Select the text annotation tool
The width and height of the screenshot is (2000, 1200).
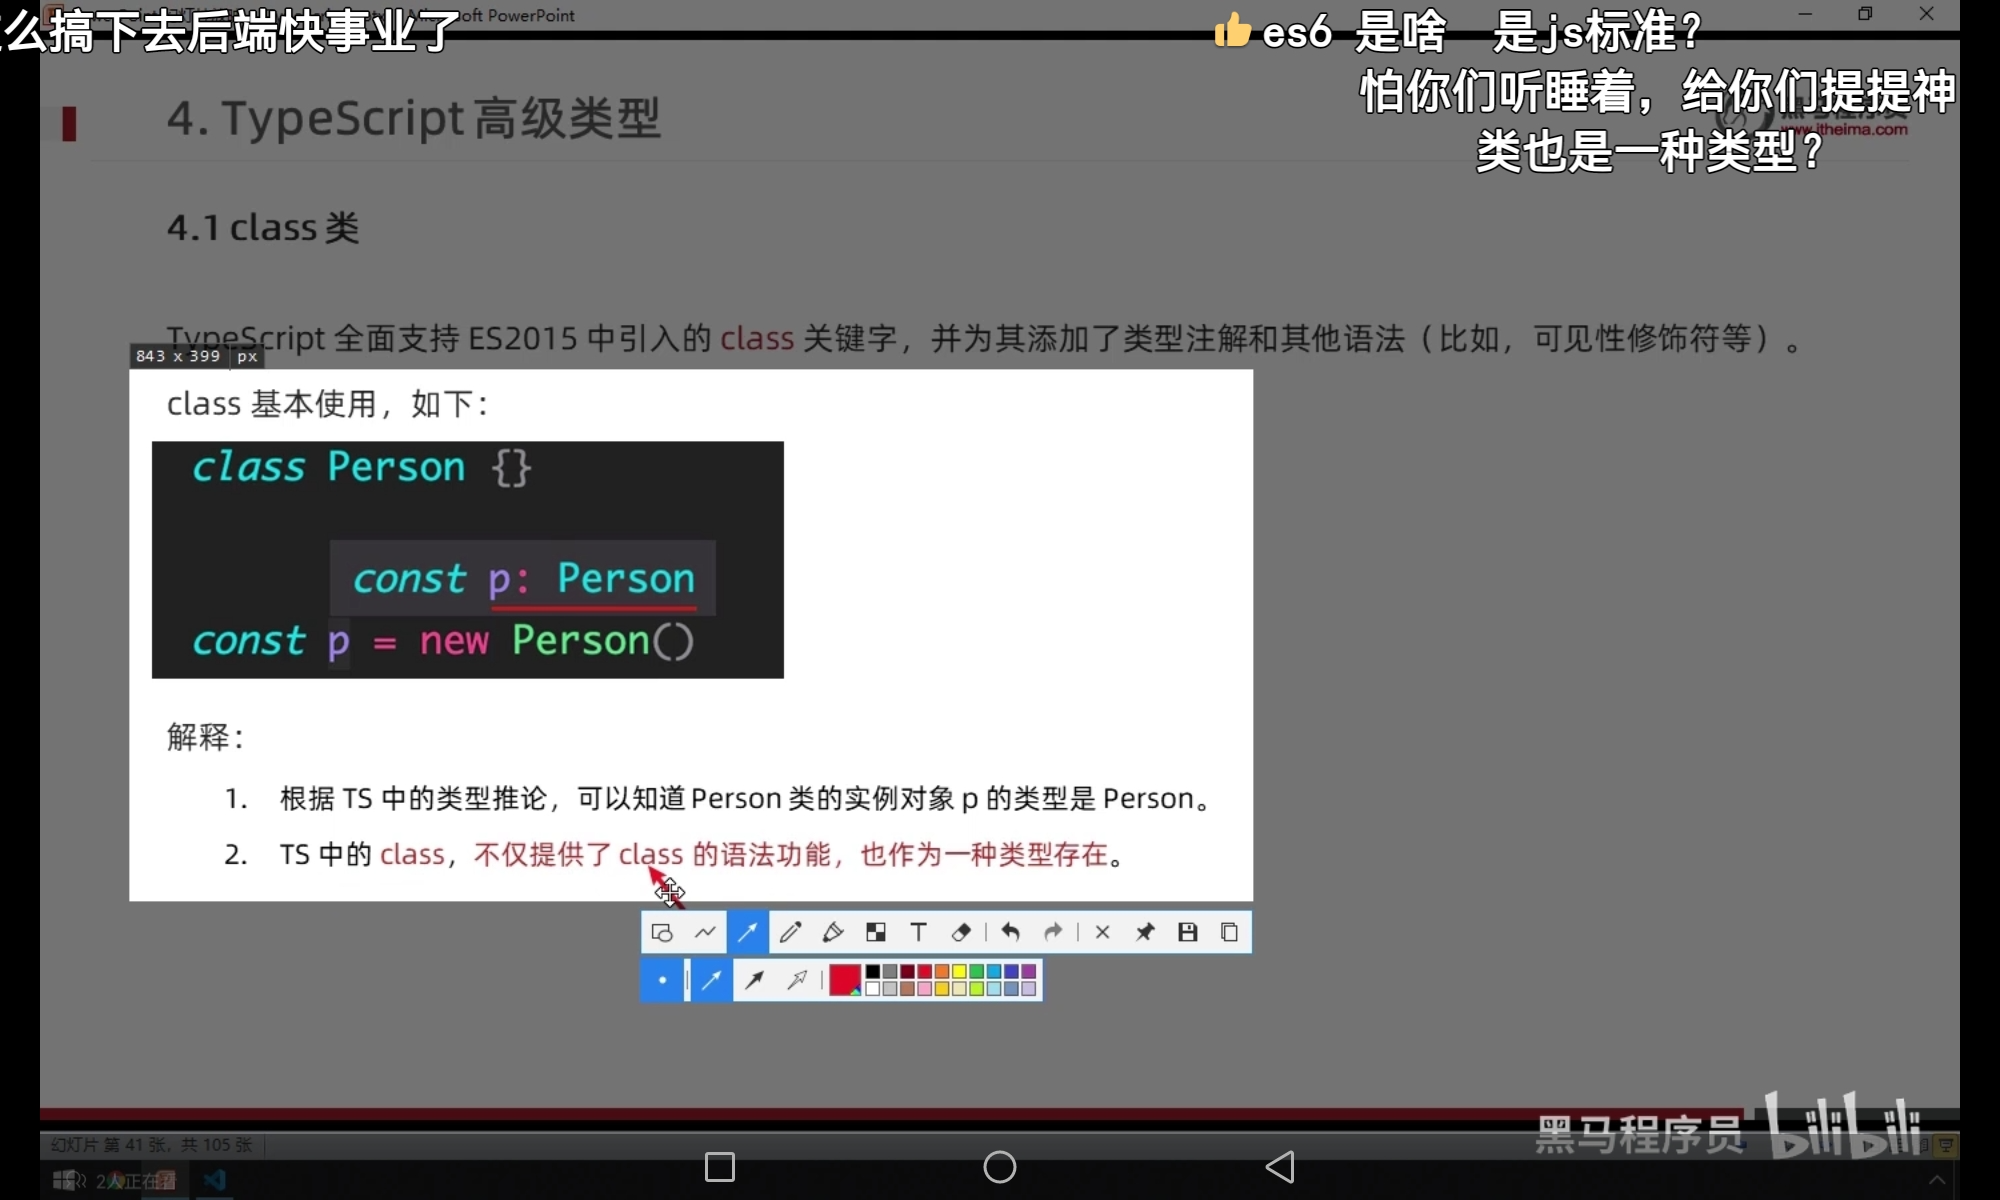pyautogui.click(x=918, y=933)
